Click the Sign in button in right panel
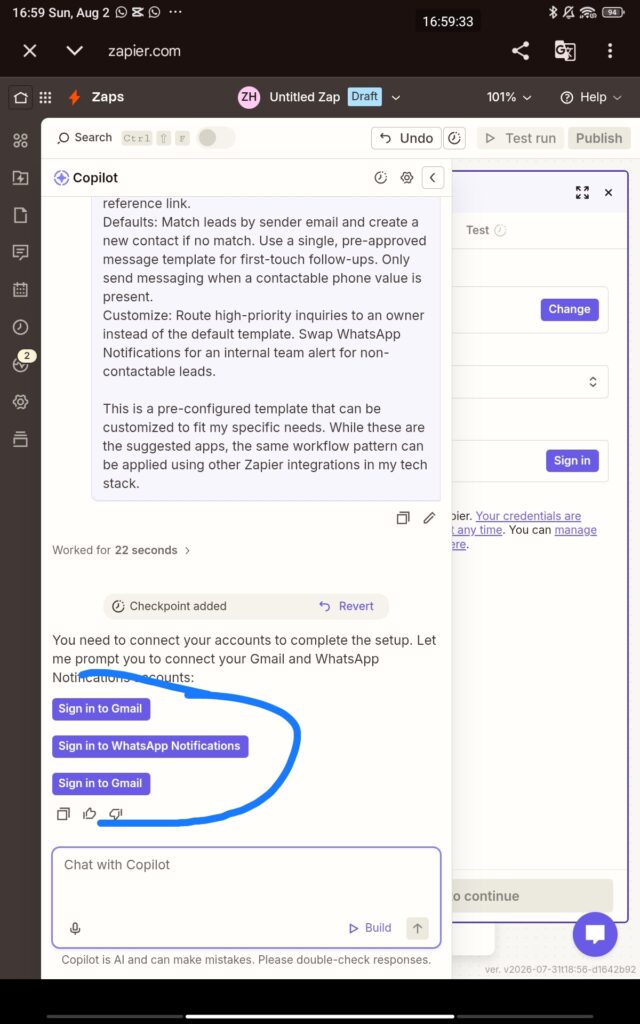The image size is (640, 1024). coord(572,461)
